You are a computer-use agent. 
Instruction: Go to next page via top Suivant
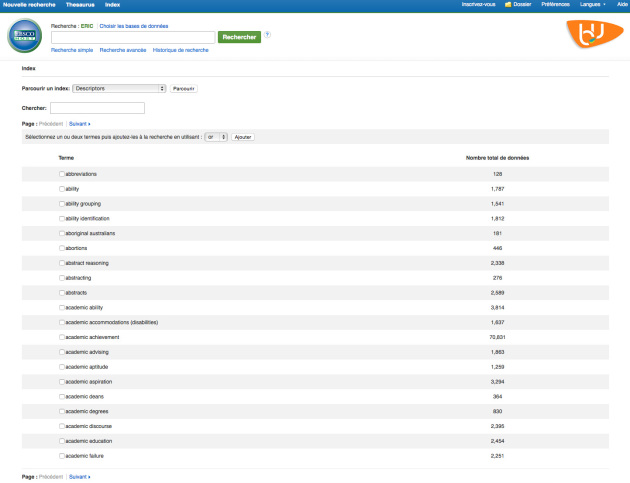79,124
